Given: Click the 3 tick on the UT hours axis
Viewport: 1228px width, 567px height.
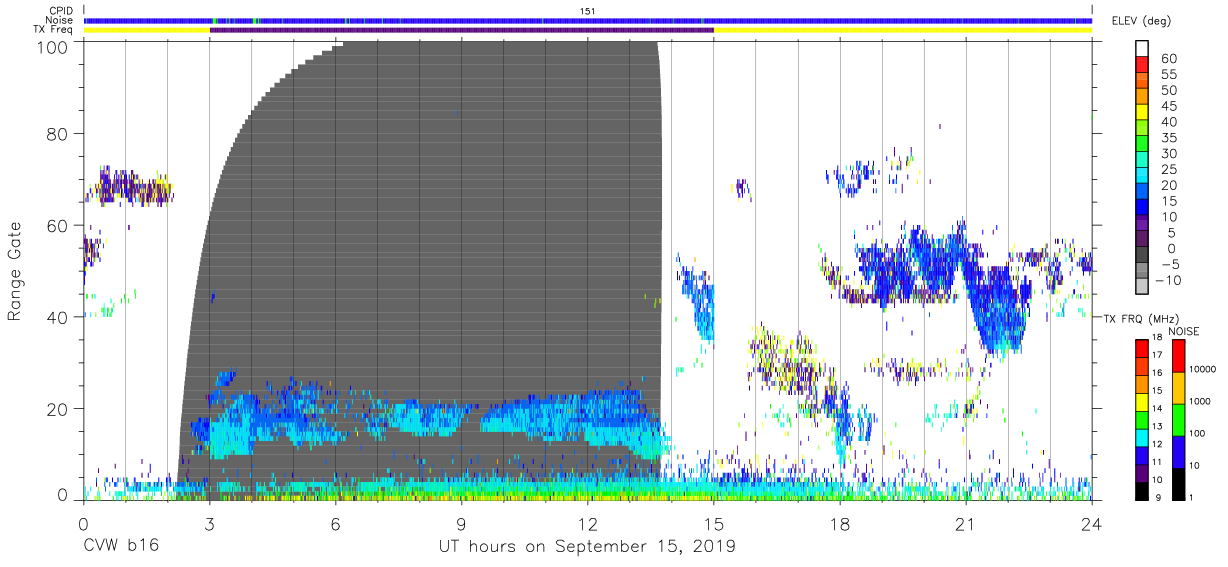Looking at the screenshot, I should (x=209, y=523).
